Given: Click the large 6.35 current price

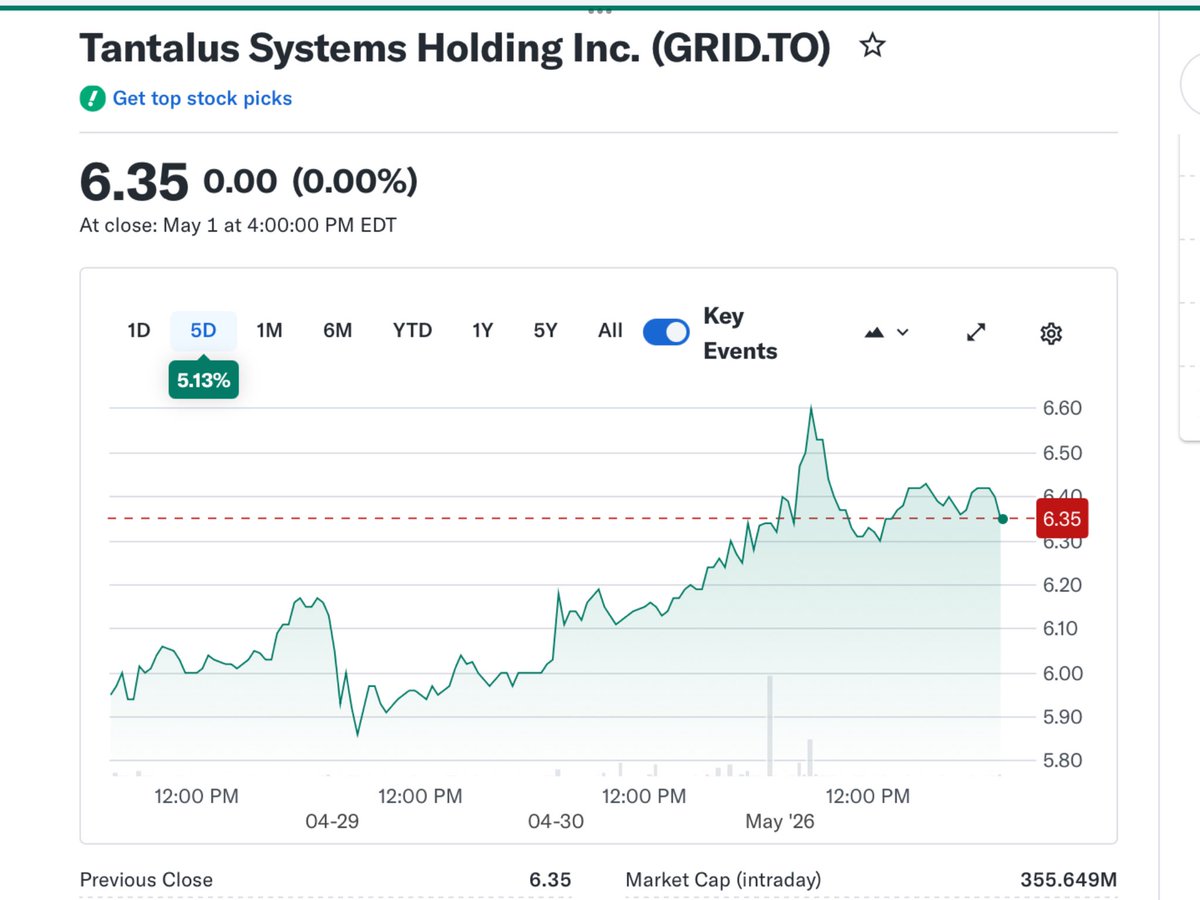Looking at the screenshot, I should pos(134,182).
